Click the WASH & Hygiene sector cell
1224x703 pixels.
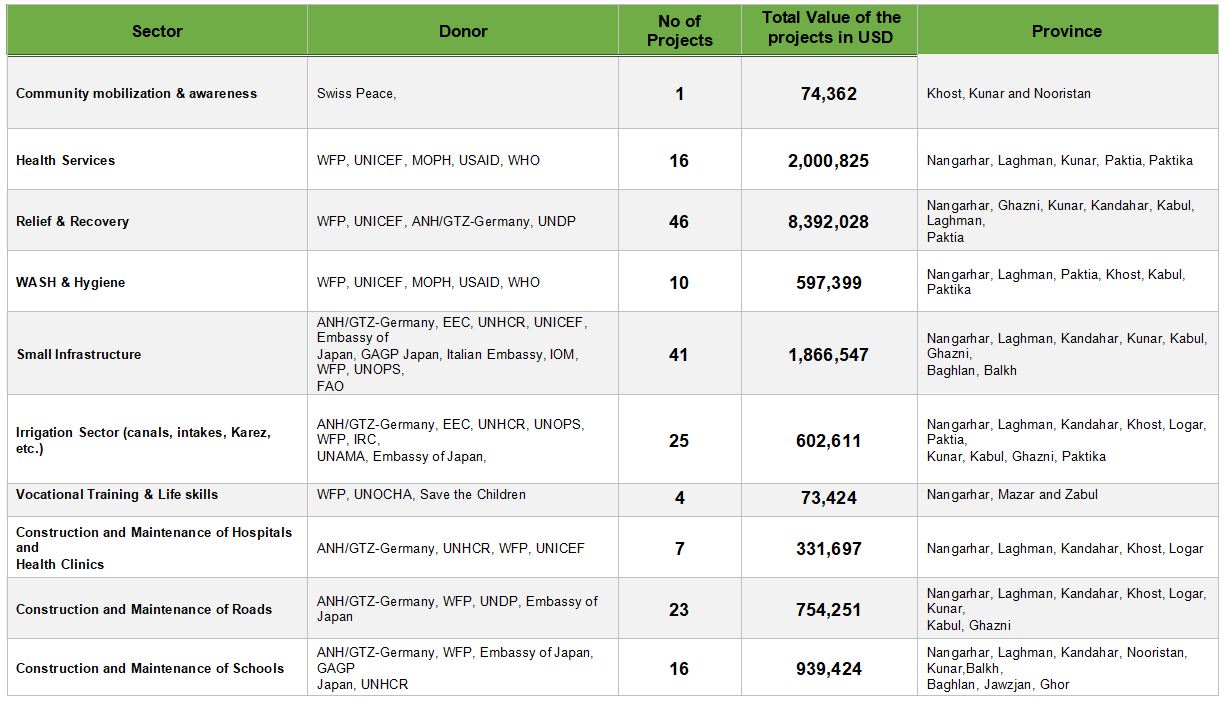coord(157,282)
